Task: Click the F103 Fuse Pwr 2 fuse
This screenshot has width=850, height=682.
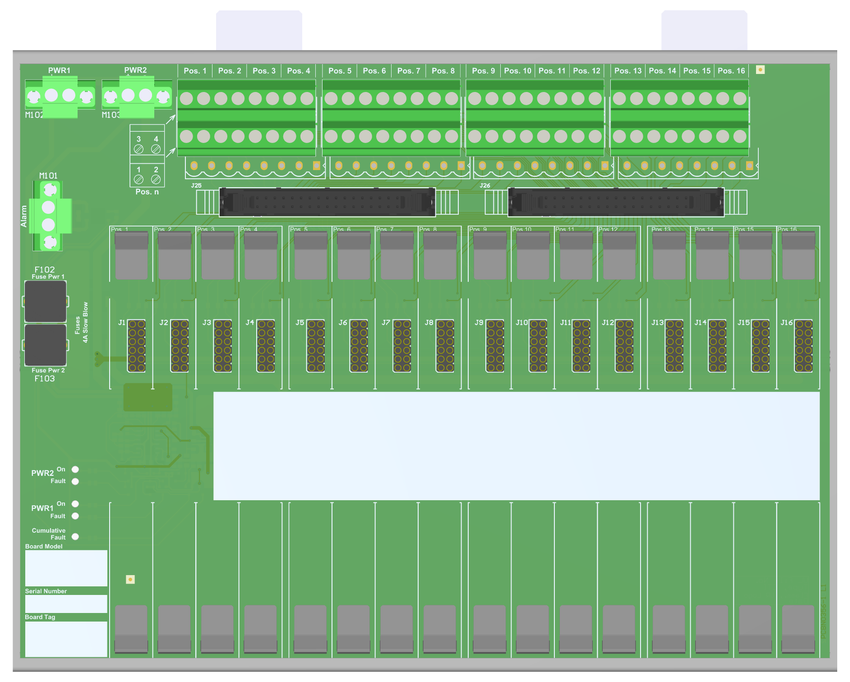Action: (x=45, y=346)
